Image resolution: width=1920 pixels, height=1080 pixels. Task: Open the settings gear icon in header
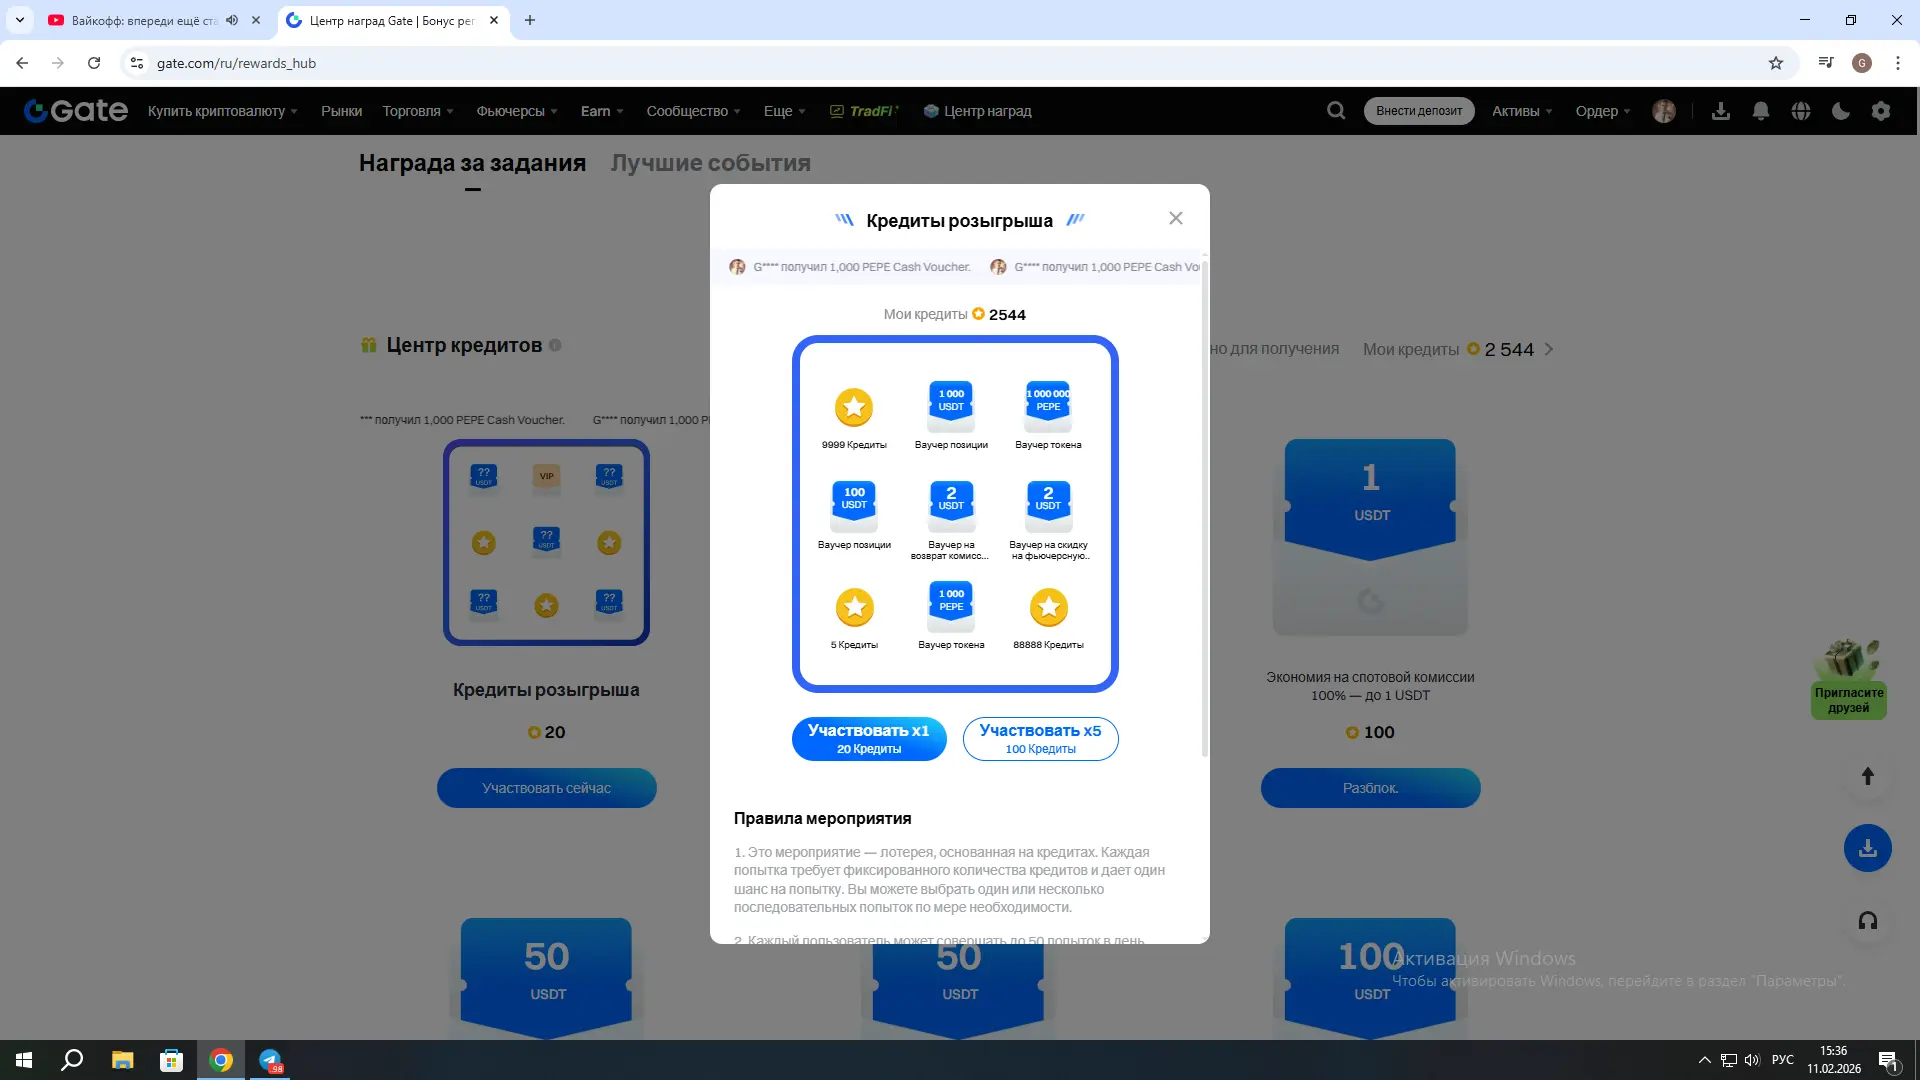click(x=1881, y=111)
